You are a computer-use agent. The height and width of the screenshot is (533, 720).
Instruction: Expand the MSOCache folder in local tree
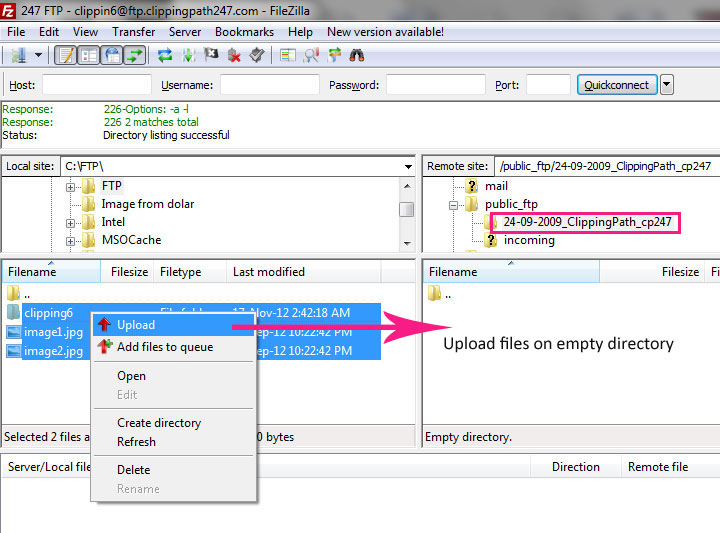pos(70,241)
